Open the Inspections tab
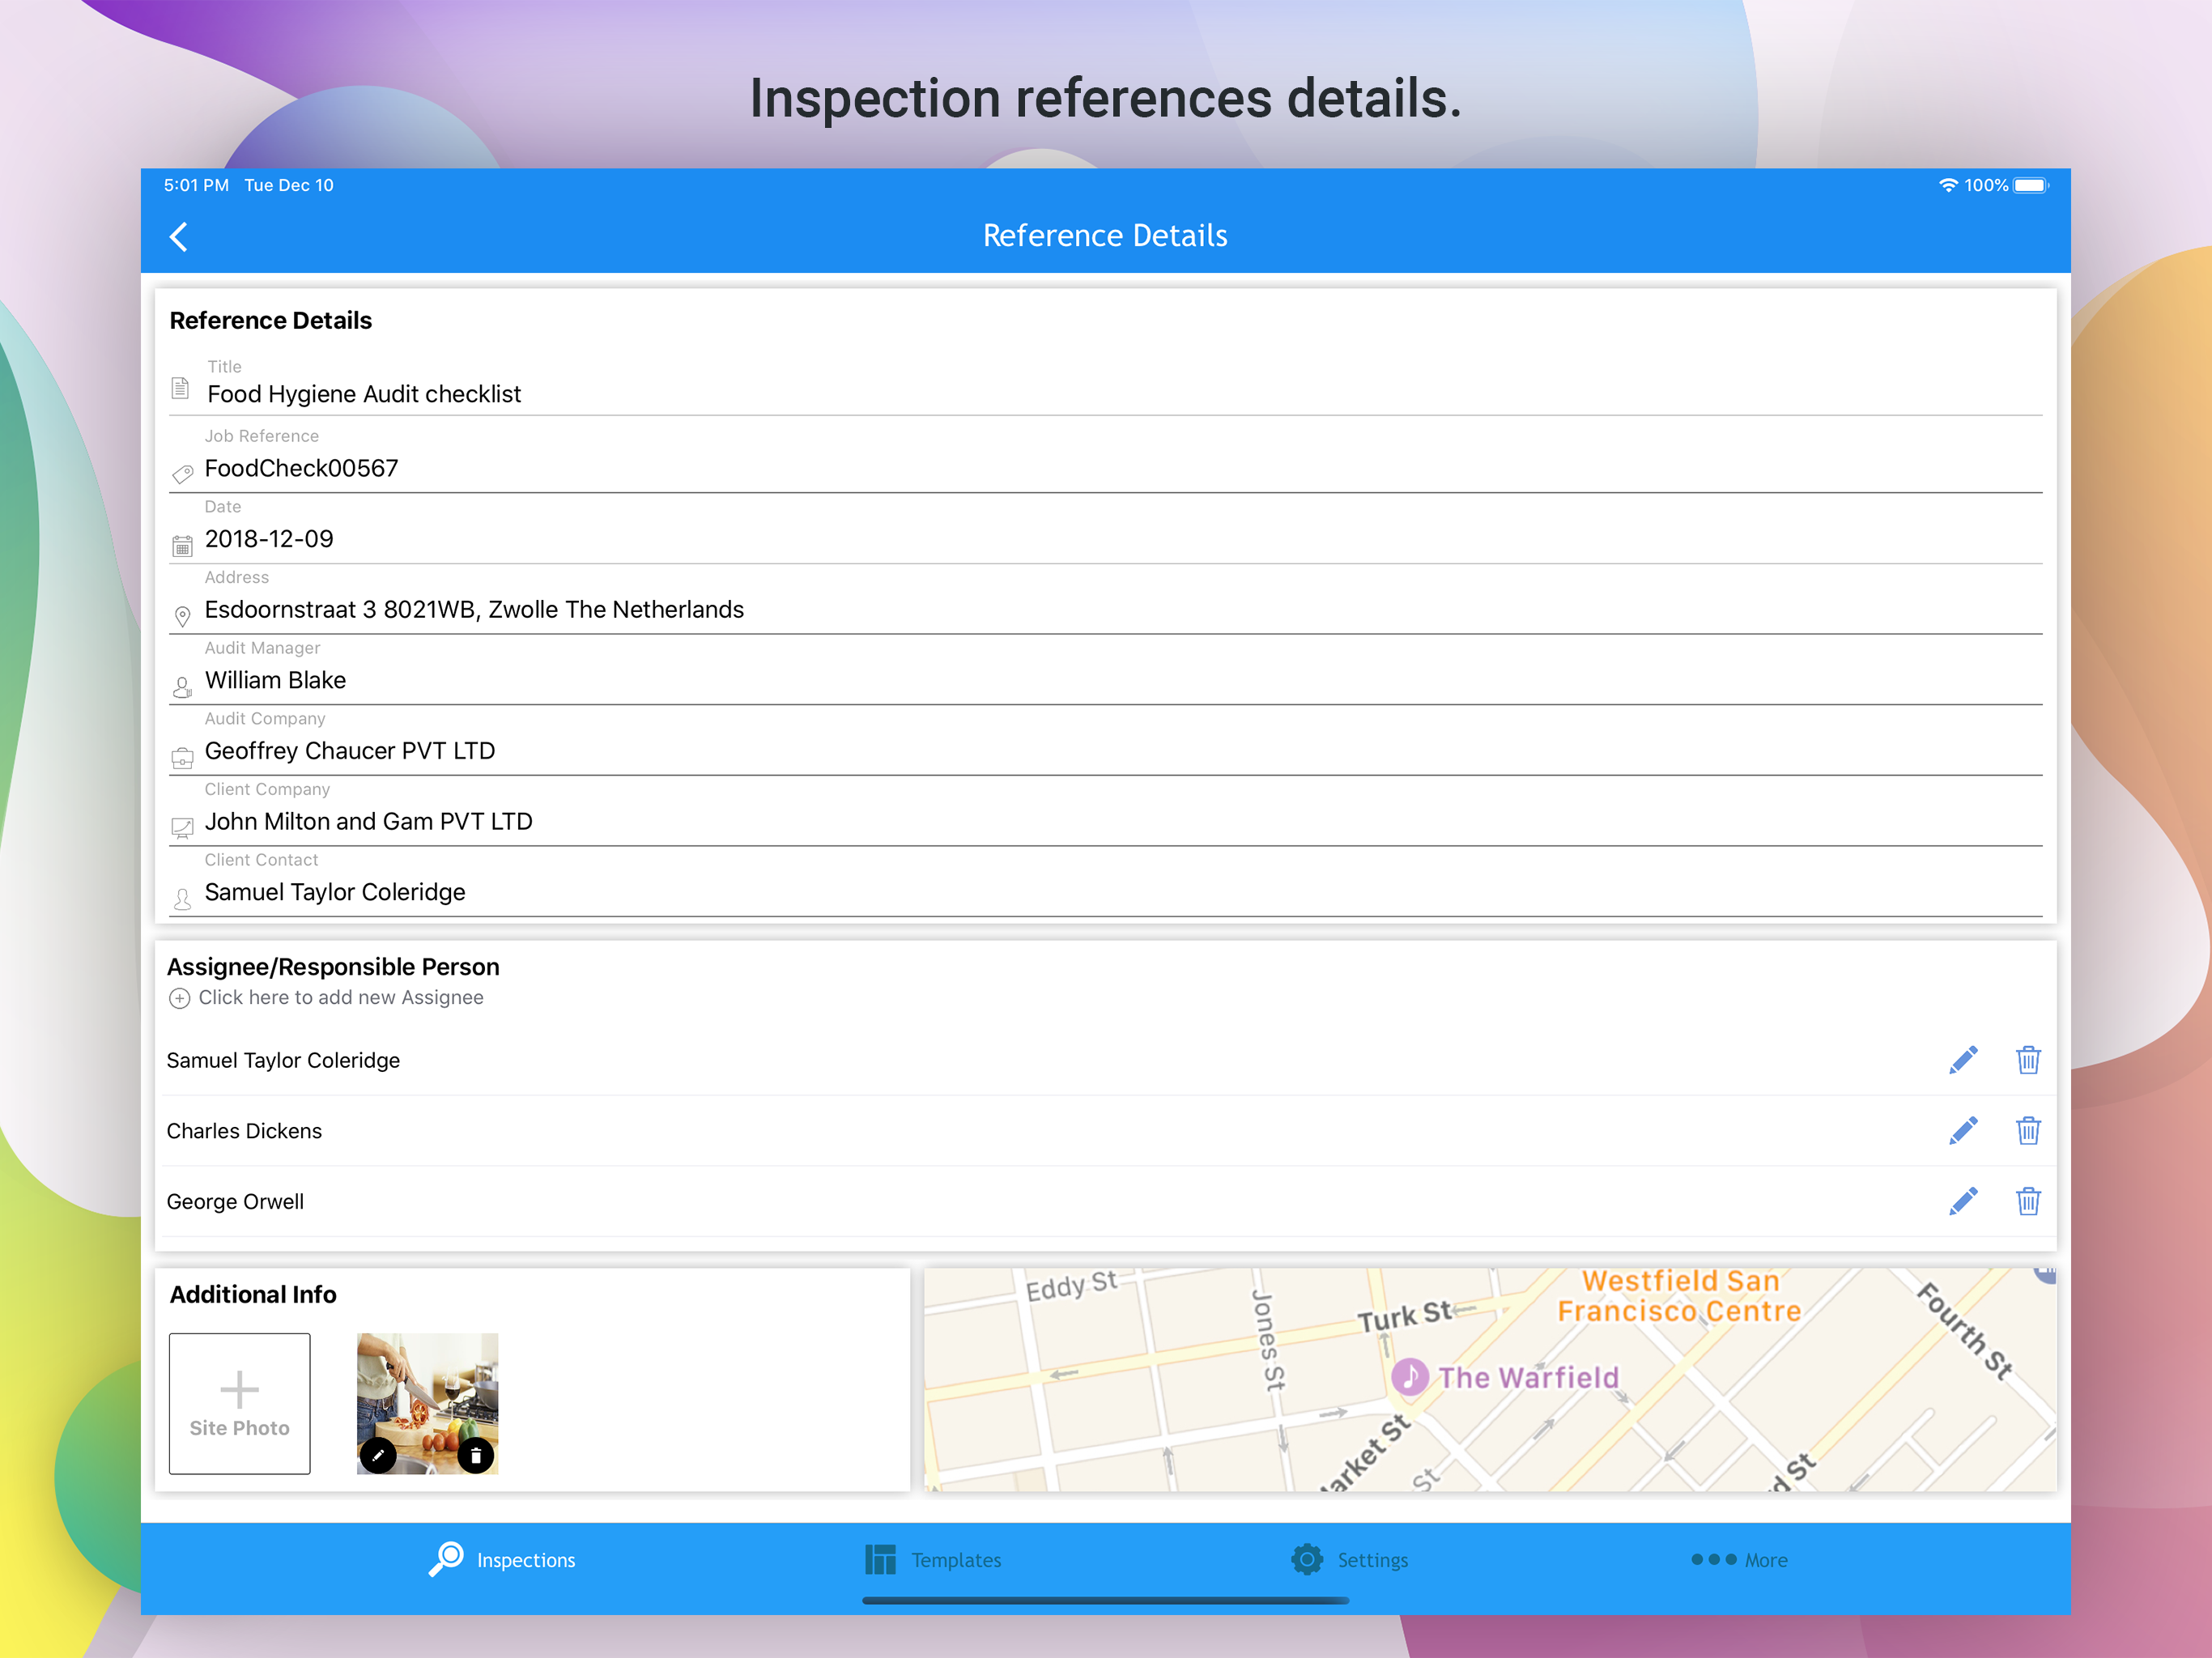This screenshot has width=2212, height=1658. click(503, 1560)
